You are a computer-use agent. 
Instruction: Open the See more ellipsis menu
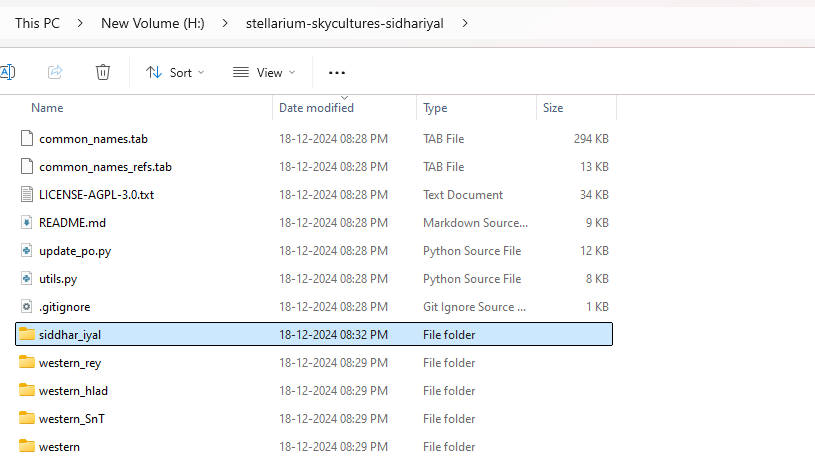337,72
